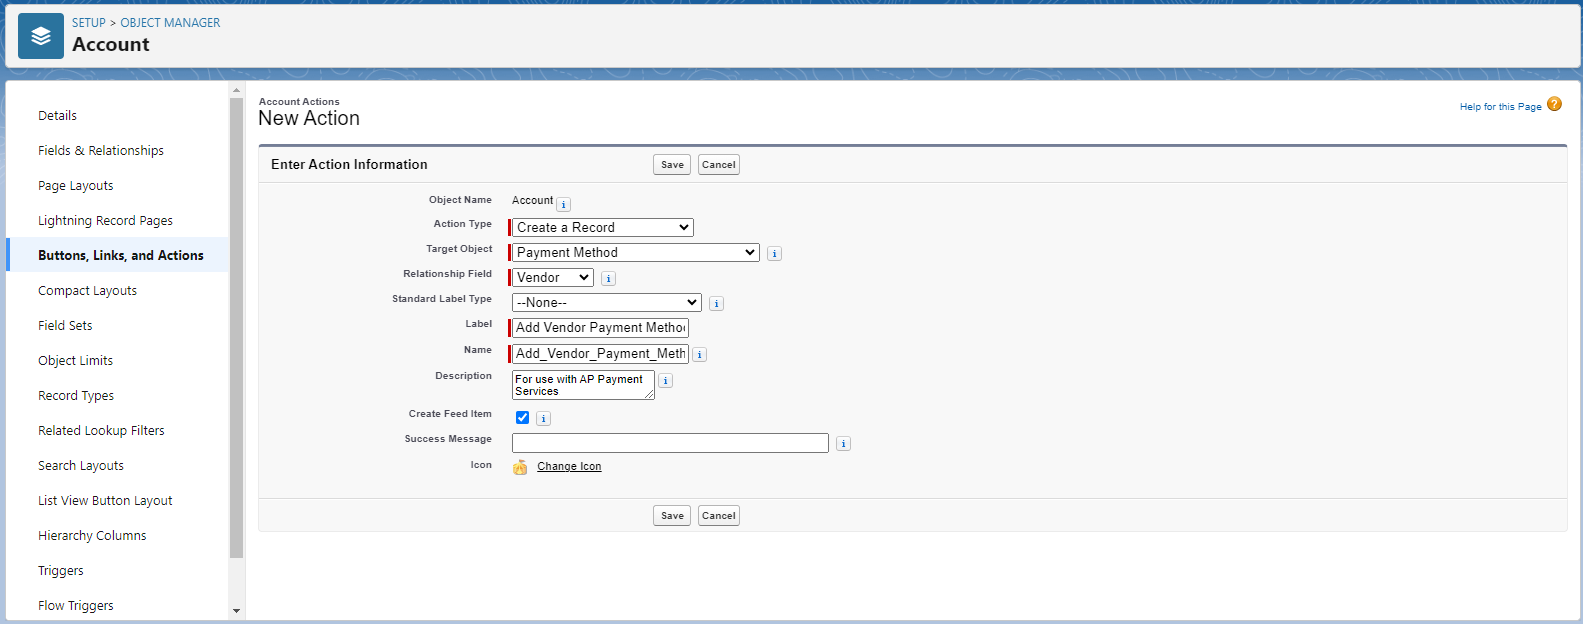Open the Standard Label Type dropdown

pyautogui.click(x=606, y=303)
